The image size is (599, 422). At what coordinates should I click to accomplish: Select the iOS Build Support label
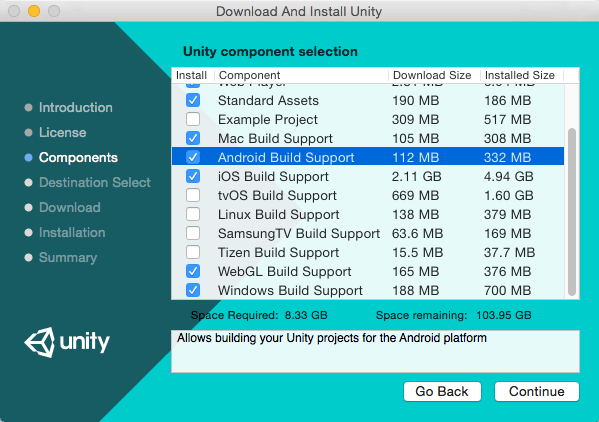(273, 177)
